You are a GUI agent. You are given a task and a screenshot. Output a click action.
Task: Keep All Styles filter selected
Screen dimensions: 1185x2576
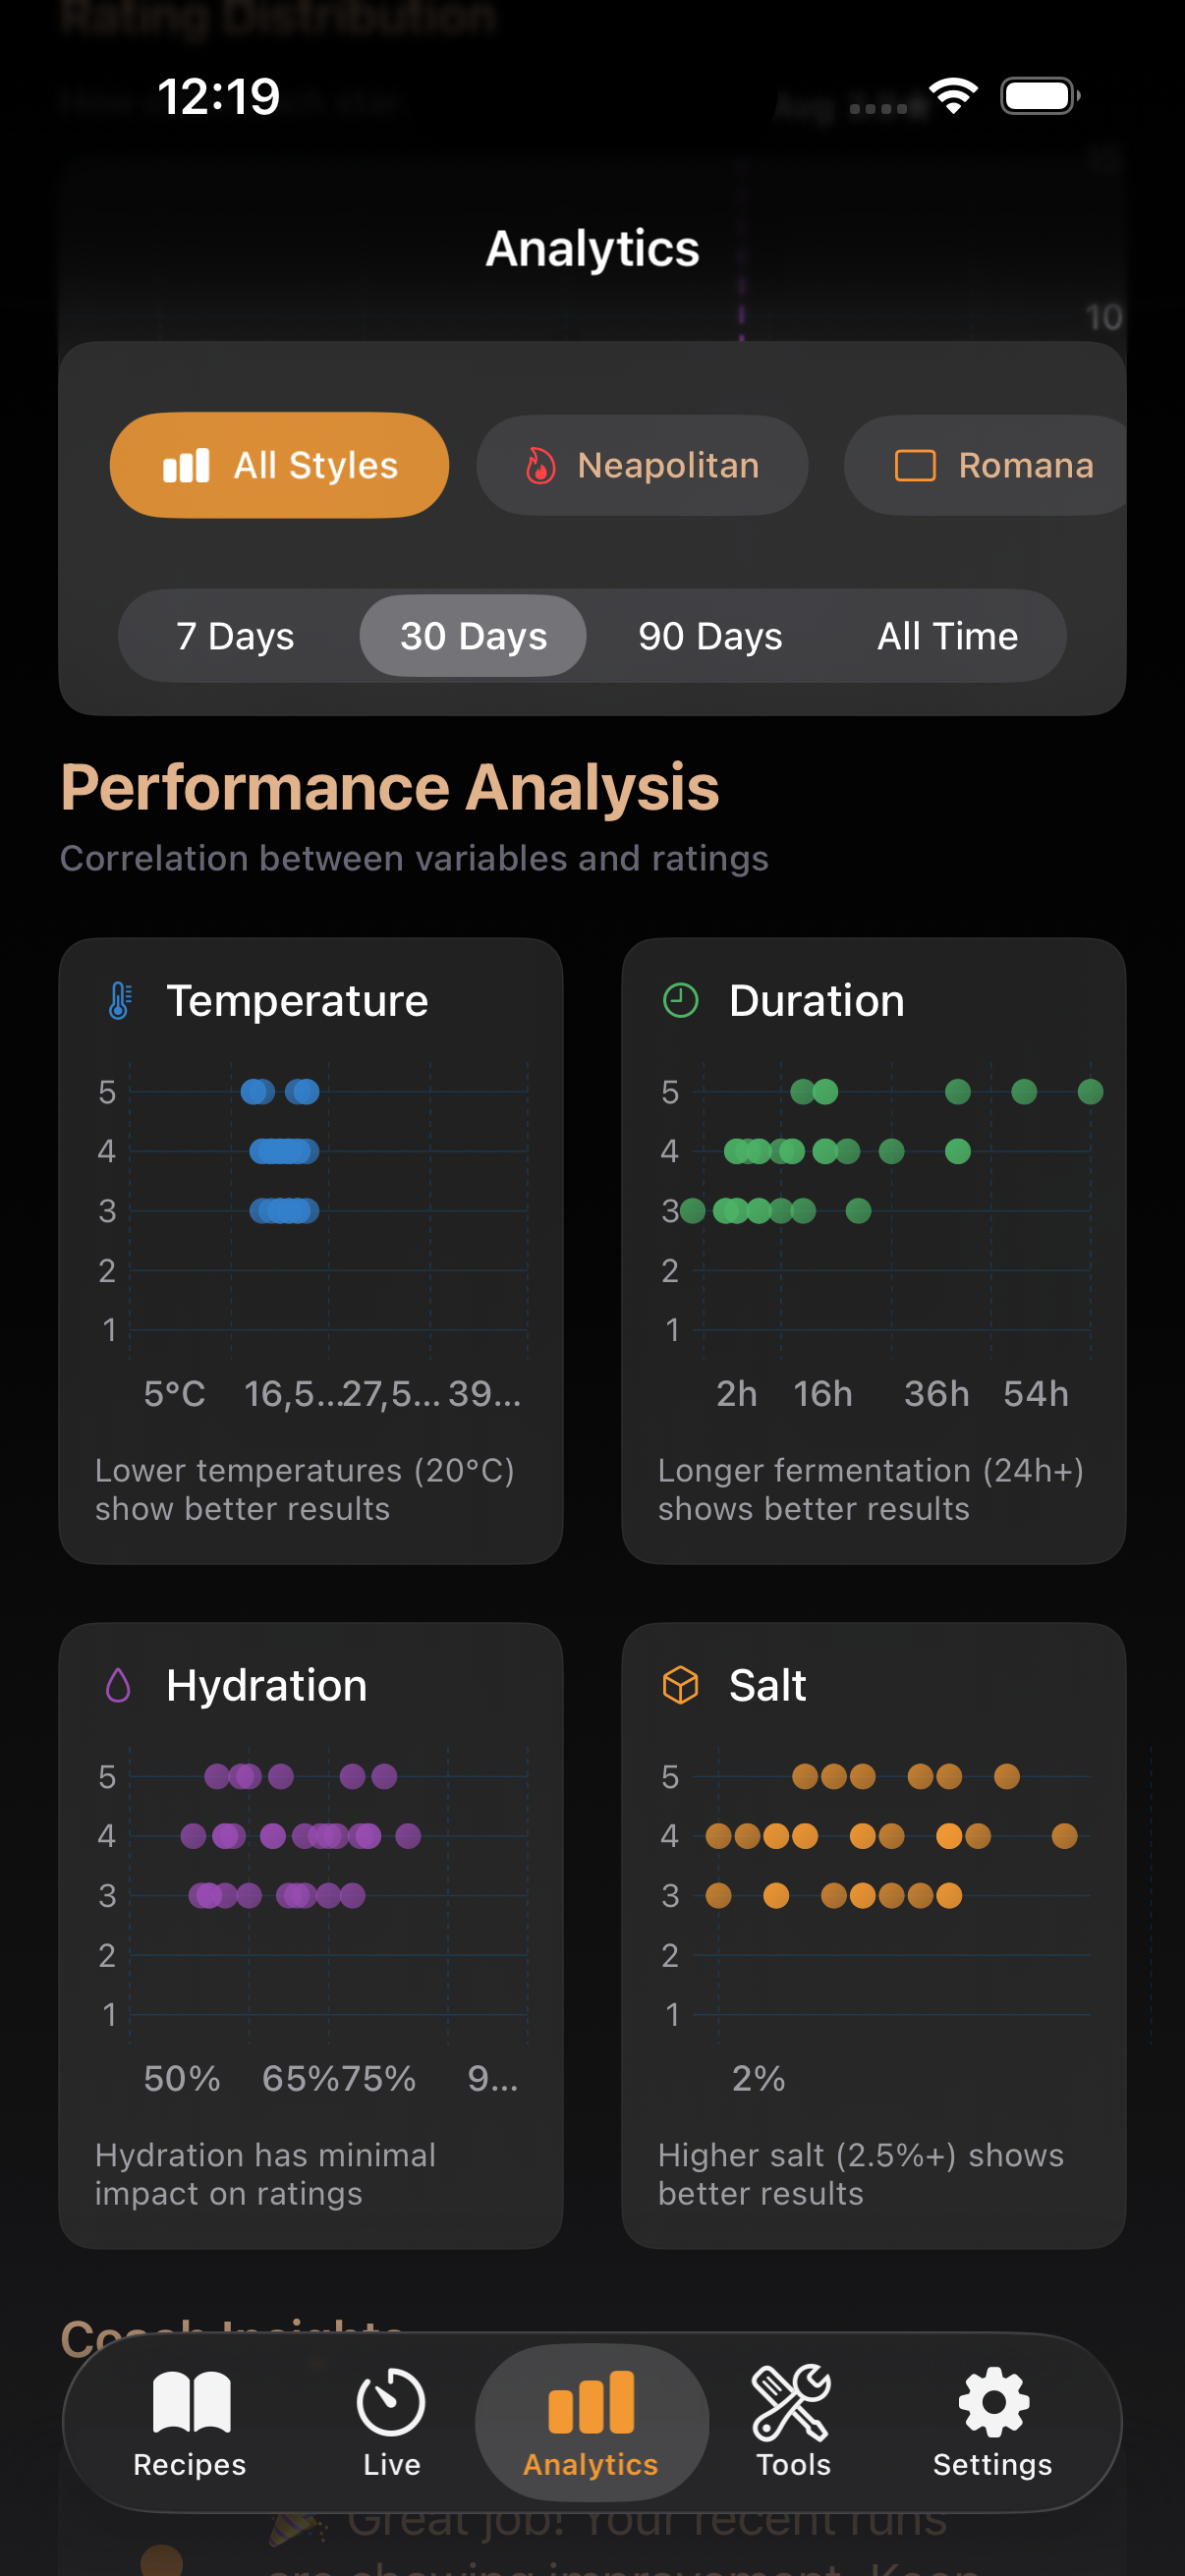(x=279, y=464)
